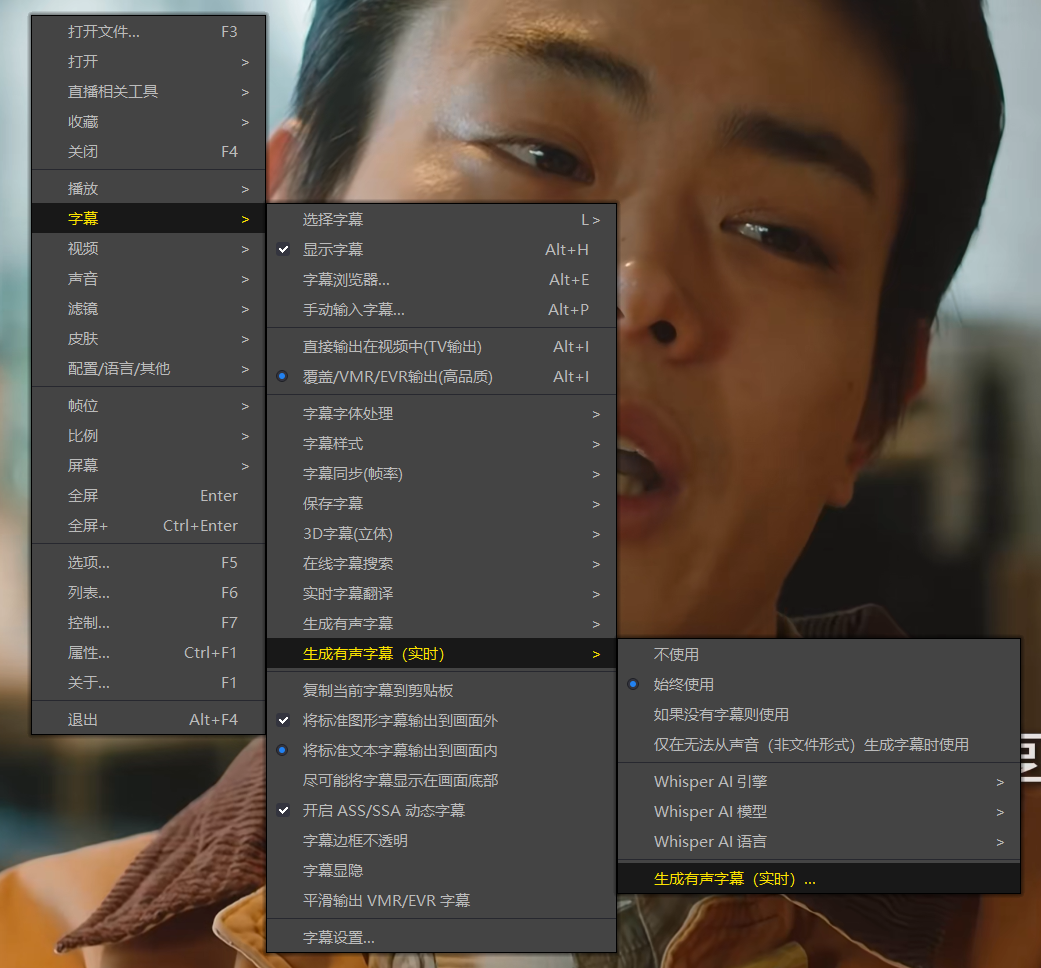Open the 选择字幕 submenu
The width and height of the screenshot is (1041, 968).
coord(441,220)
